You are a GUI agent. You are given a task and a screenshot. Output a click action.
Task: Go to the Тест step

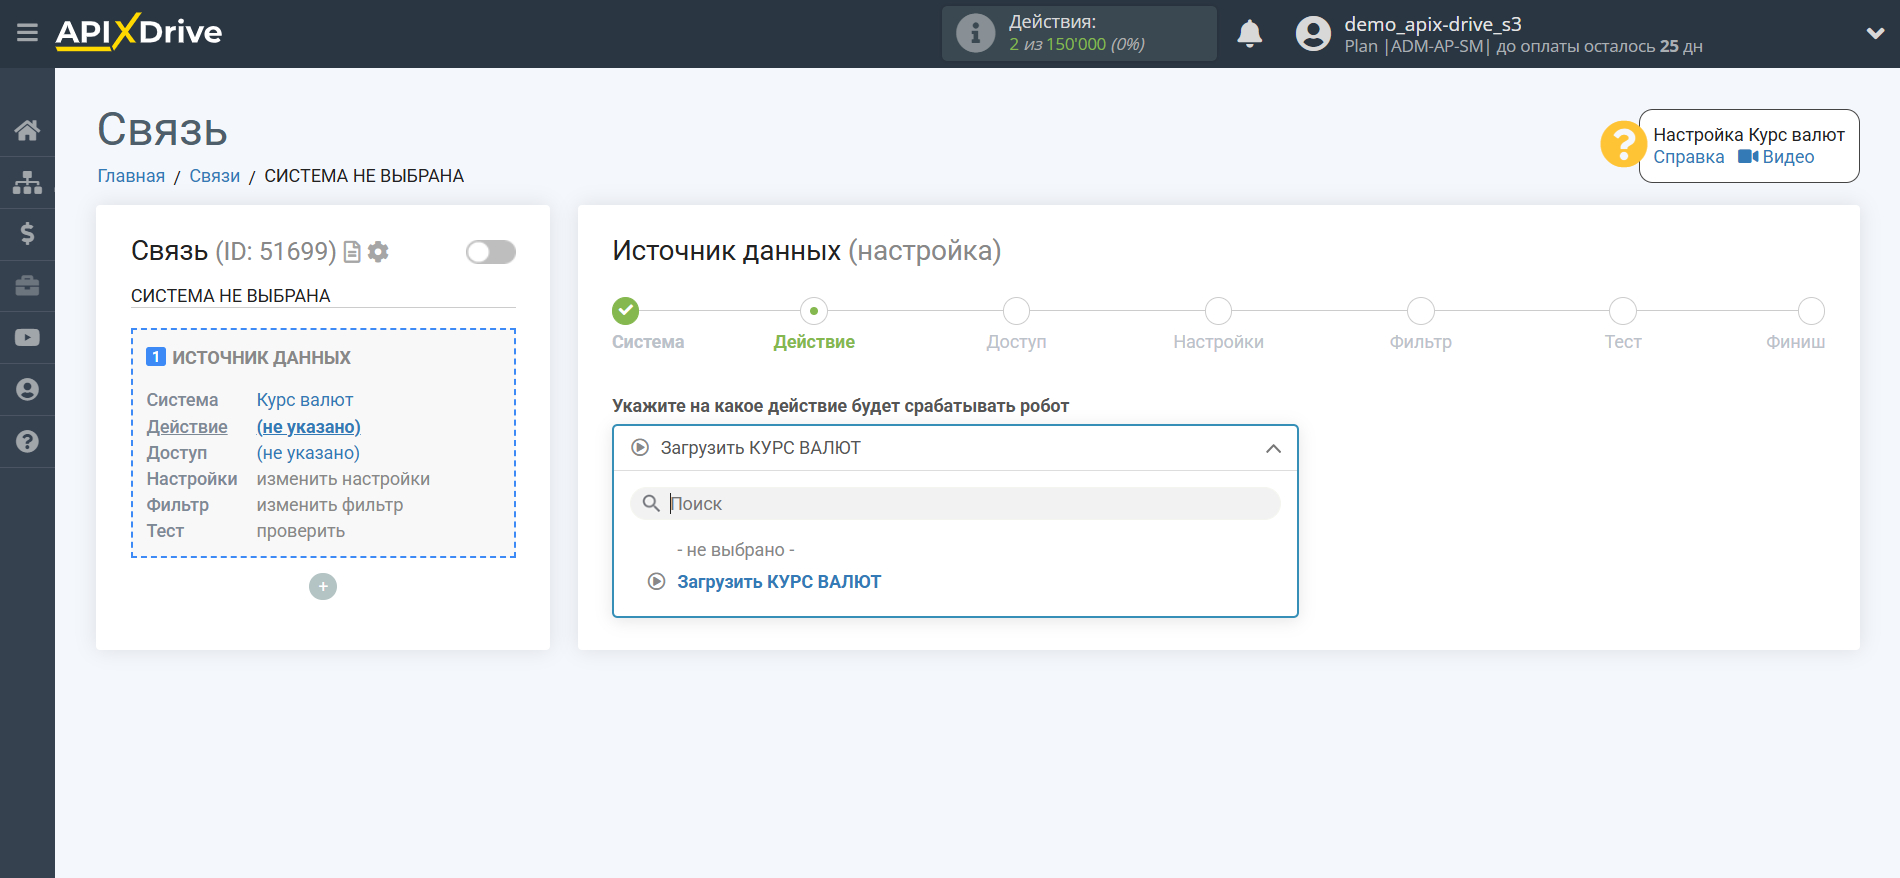[1623, 342]
